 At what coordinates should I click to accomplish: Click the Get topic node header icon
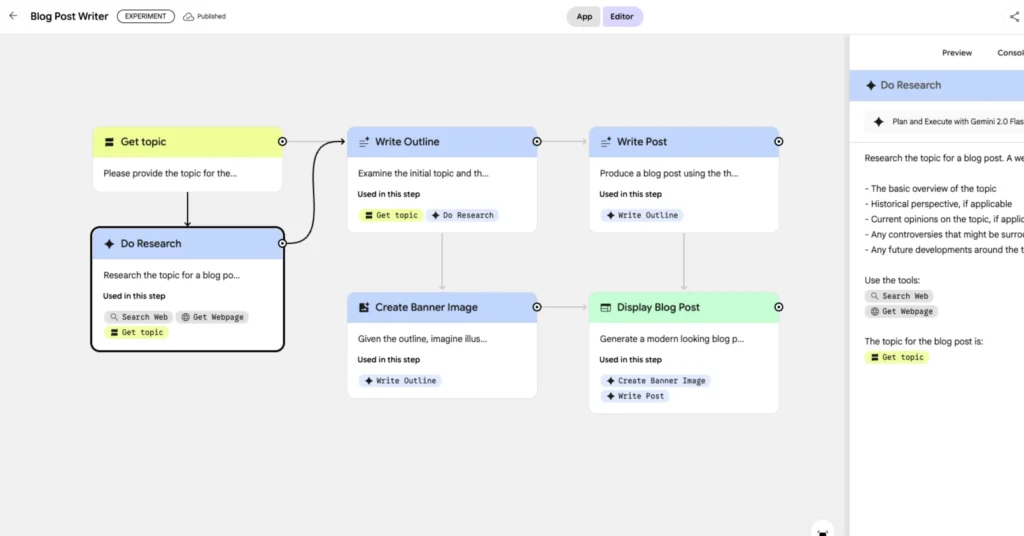pyautogui.click(x=109, y=142)
